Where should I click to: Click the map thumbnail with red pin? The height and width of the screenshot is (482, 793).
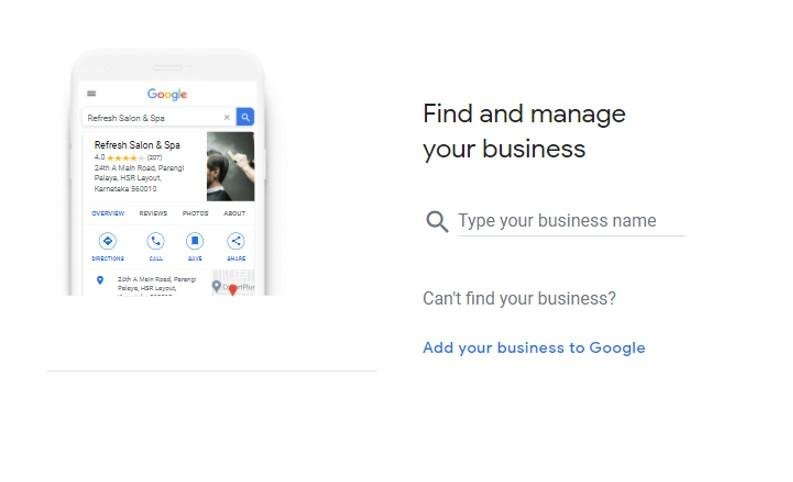tap(233, 283)
